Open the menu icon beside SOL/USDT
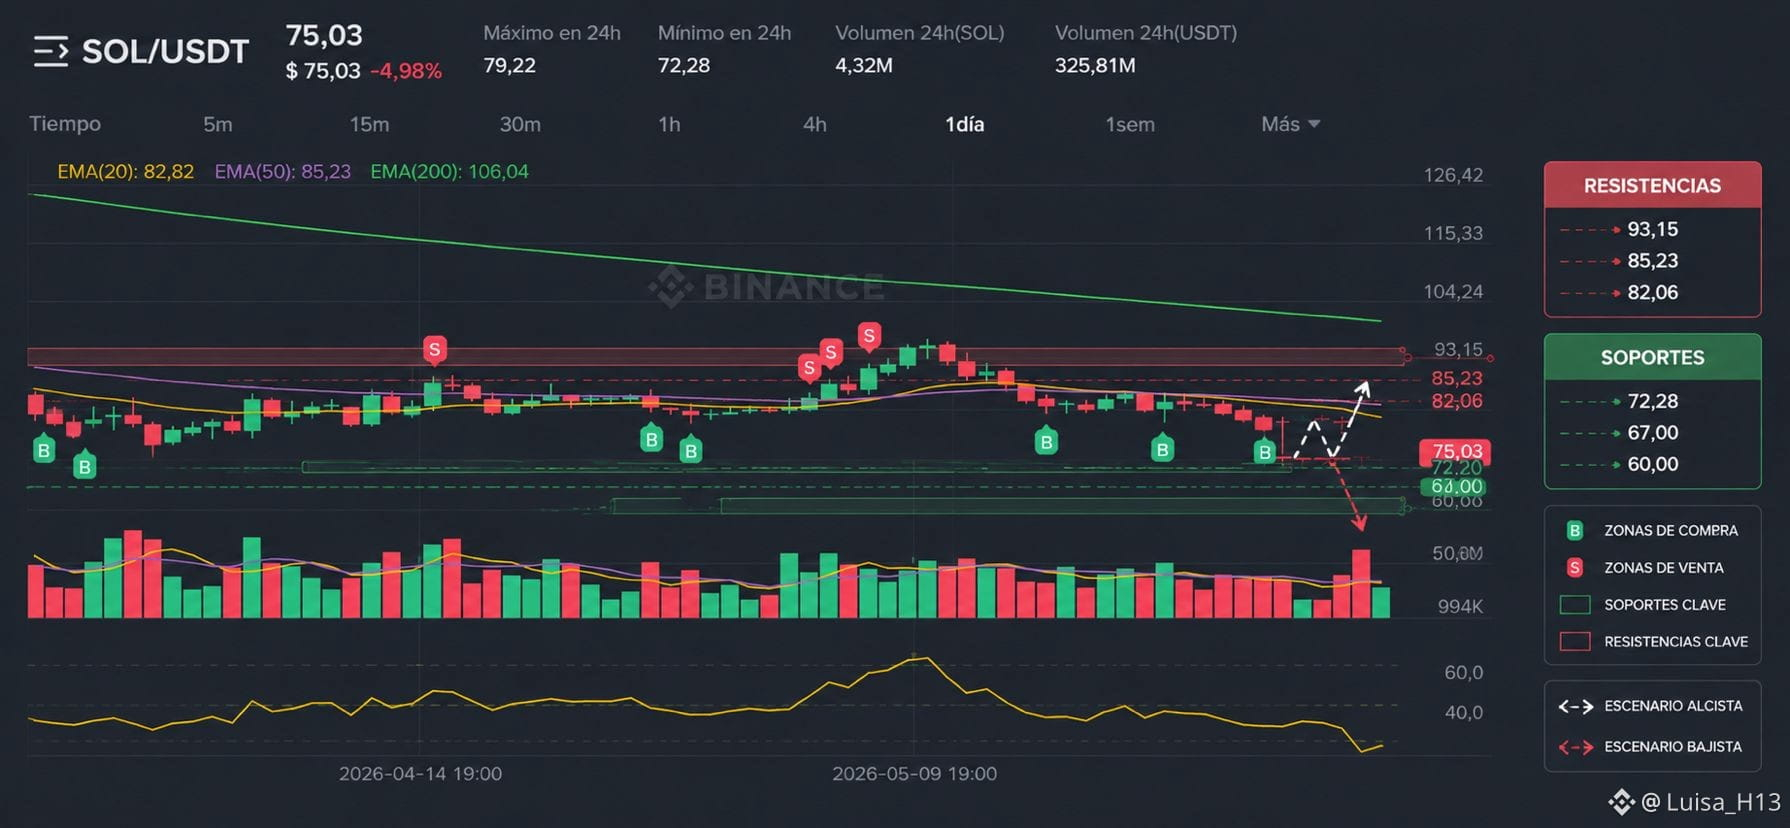1790x828 pixels. point(51,51)
